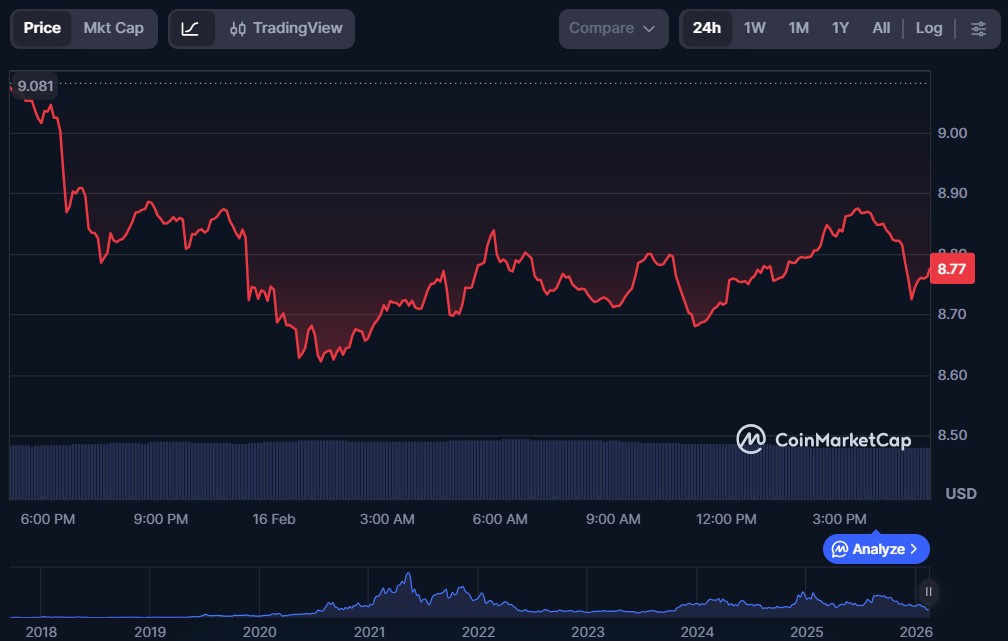Image resolution: width=1008 pixels, height=641 pixels.
Task: Click the 2021 peak in overview chart
Action: click(408, 577)
